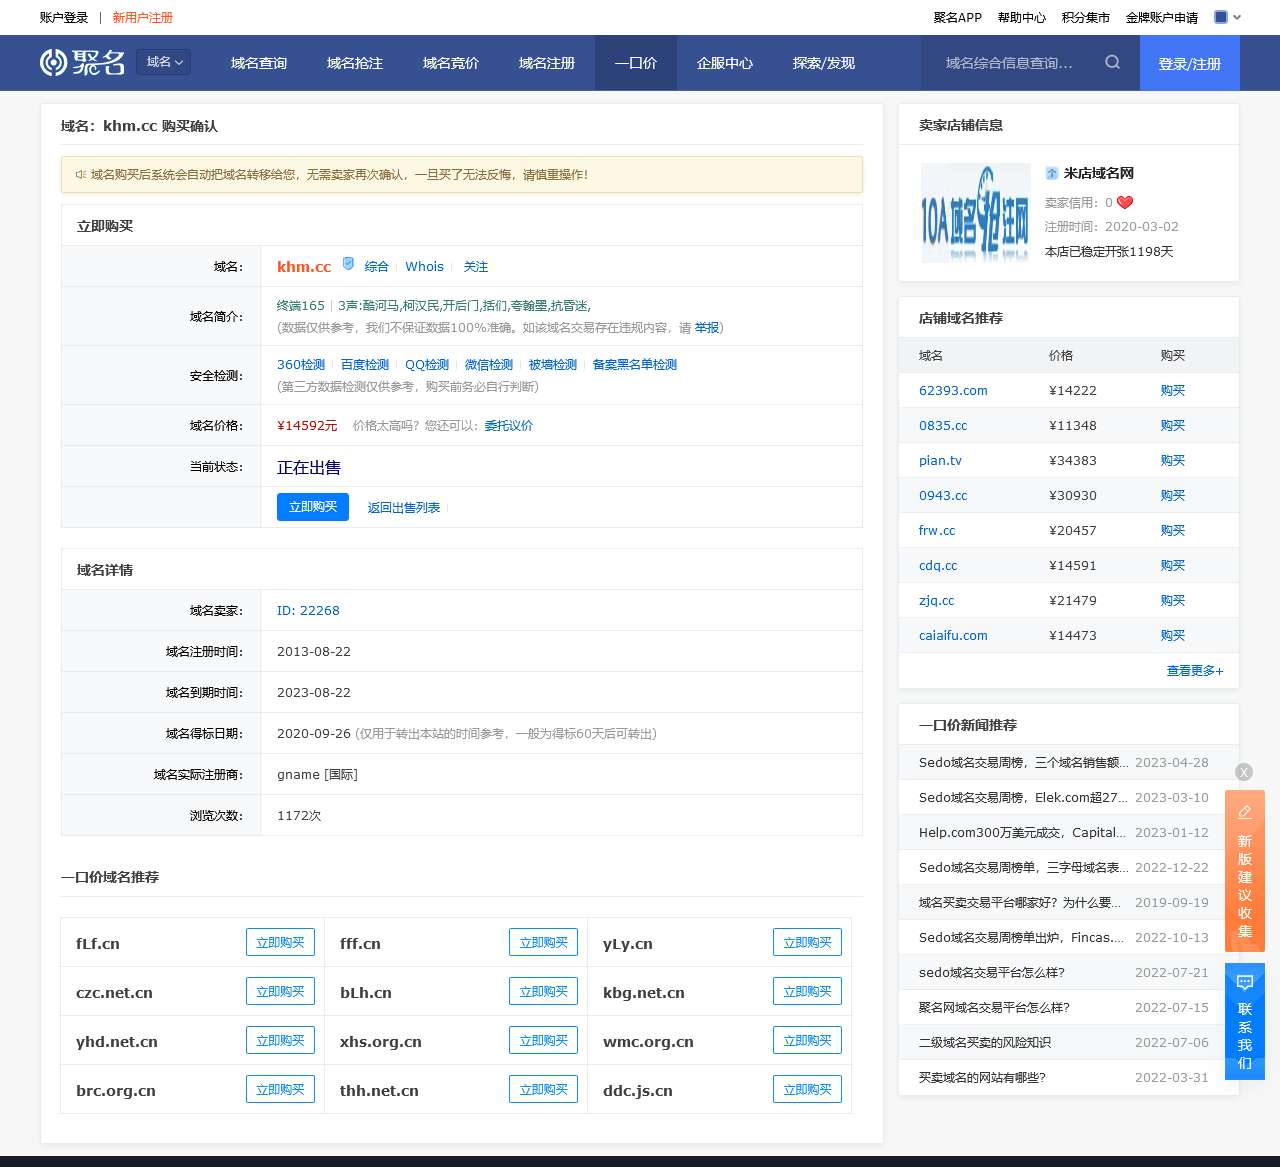Click the badge icon before 米店域名网
Image resolution: width=1280 pixels, height=1167 pixels.
point(1051,173)
